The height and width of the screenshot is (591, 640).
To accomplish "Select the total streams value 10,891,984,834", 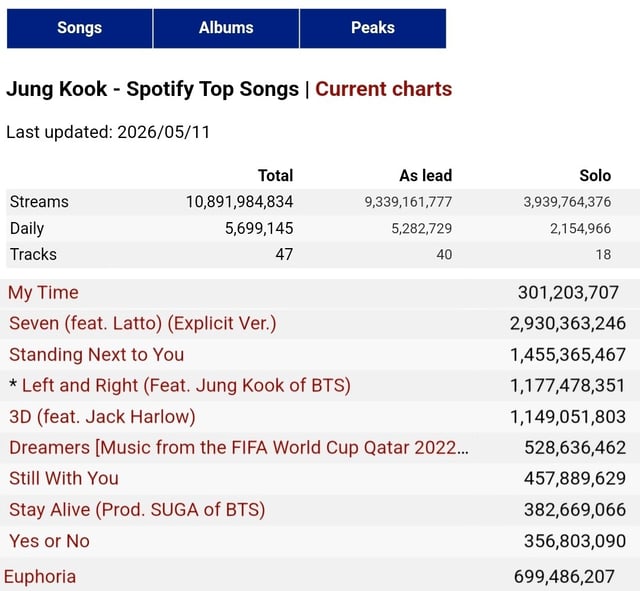I will (x=240, y=202).
